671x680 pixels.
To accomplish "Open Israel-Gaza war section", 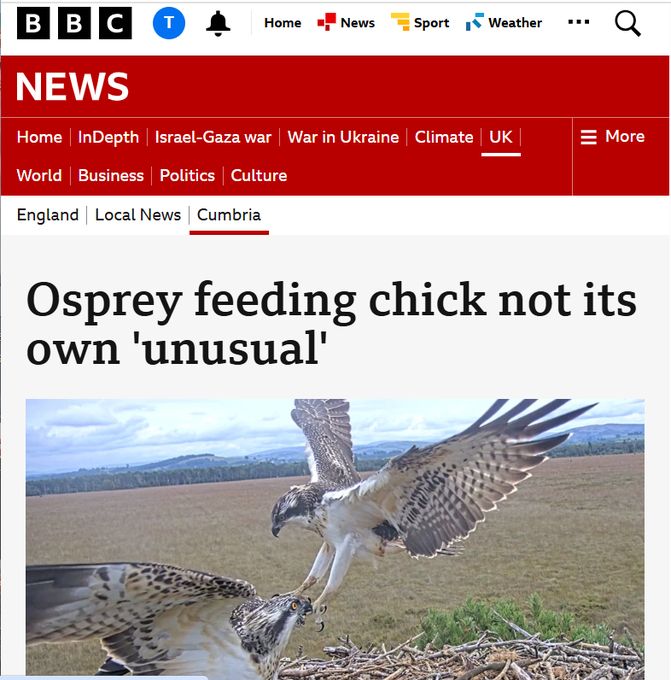I will [213, 137].
